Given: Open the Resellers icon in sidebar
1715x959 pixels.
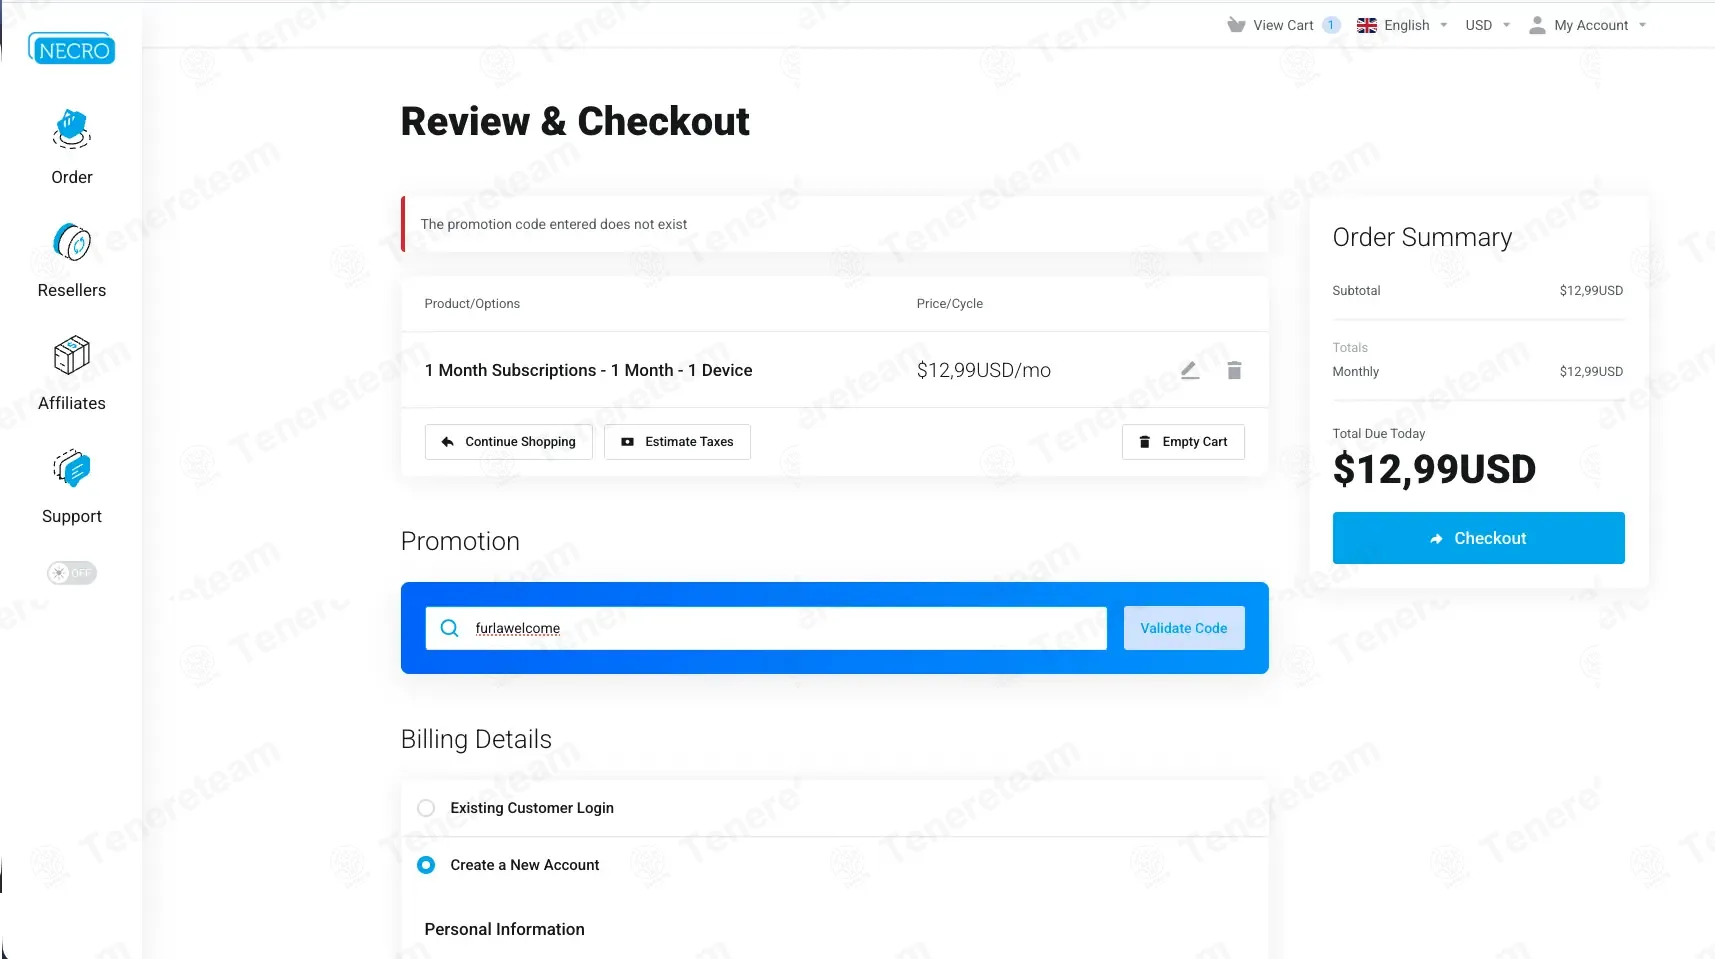Looking at the screenshot, I should click(x=72, y=242).
